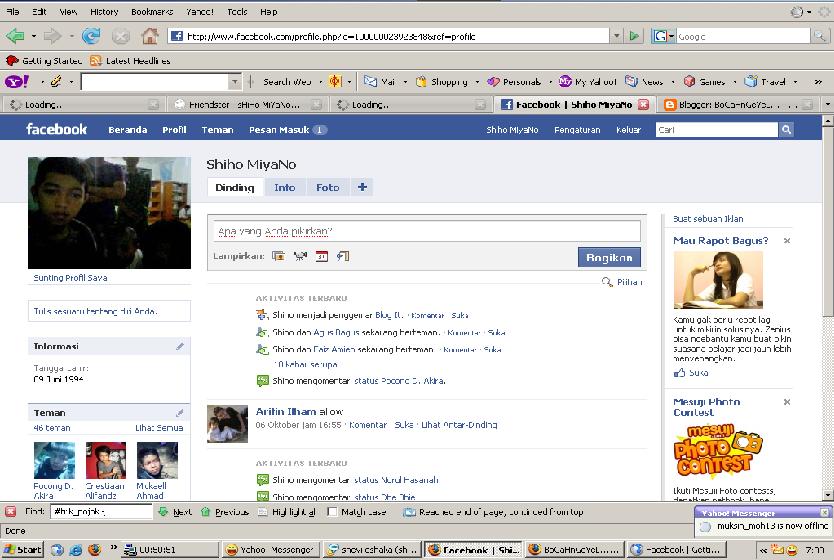Click the Stop loading icon
The width and height of the screenshot is (834, 560).
pos(121,36)
